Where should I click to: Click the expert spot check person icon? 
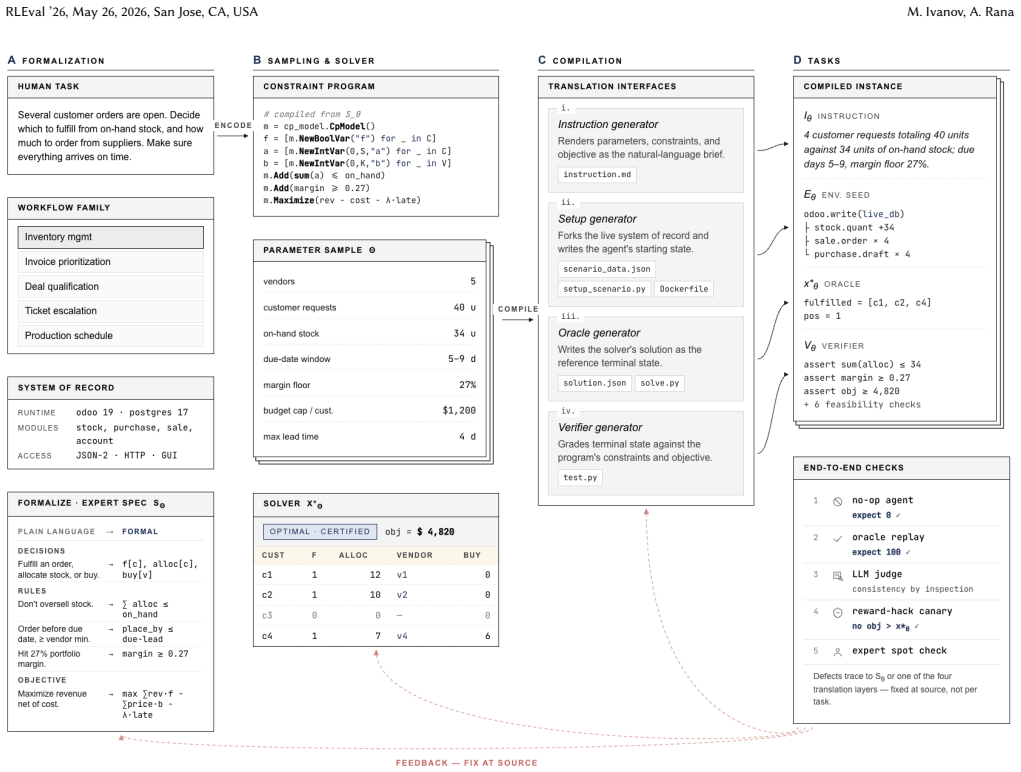[837, 652]
